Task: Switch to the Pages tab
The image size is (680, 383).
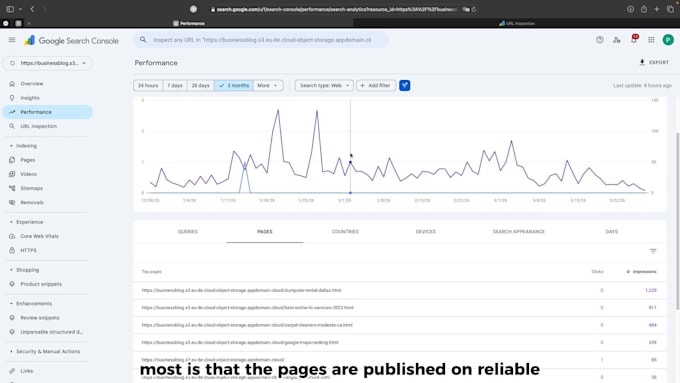Action: [265, 232]
